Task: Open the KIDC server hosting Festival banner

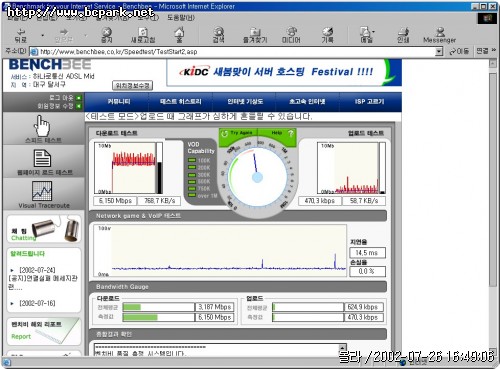Action: [x=284, y=72]
